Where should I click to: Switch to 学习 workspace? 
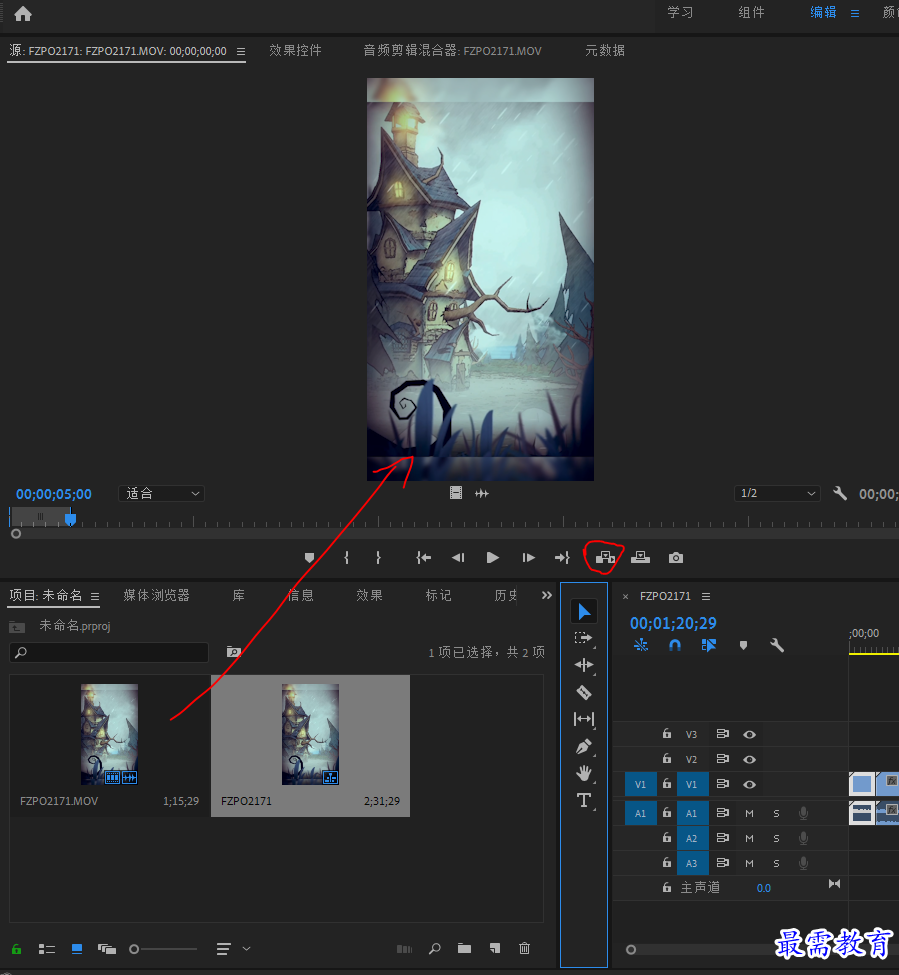point(680,12)
